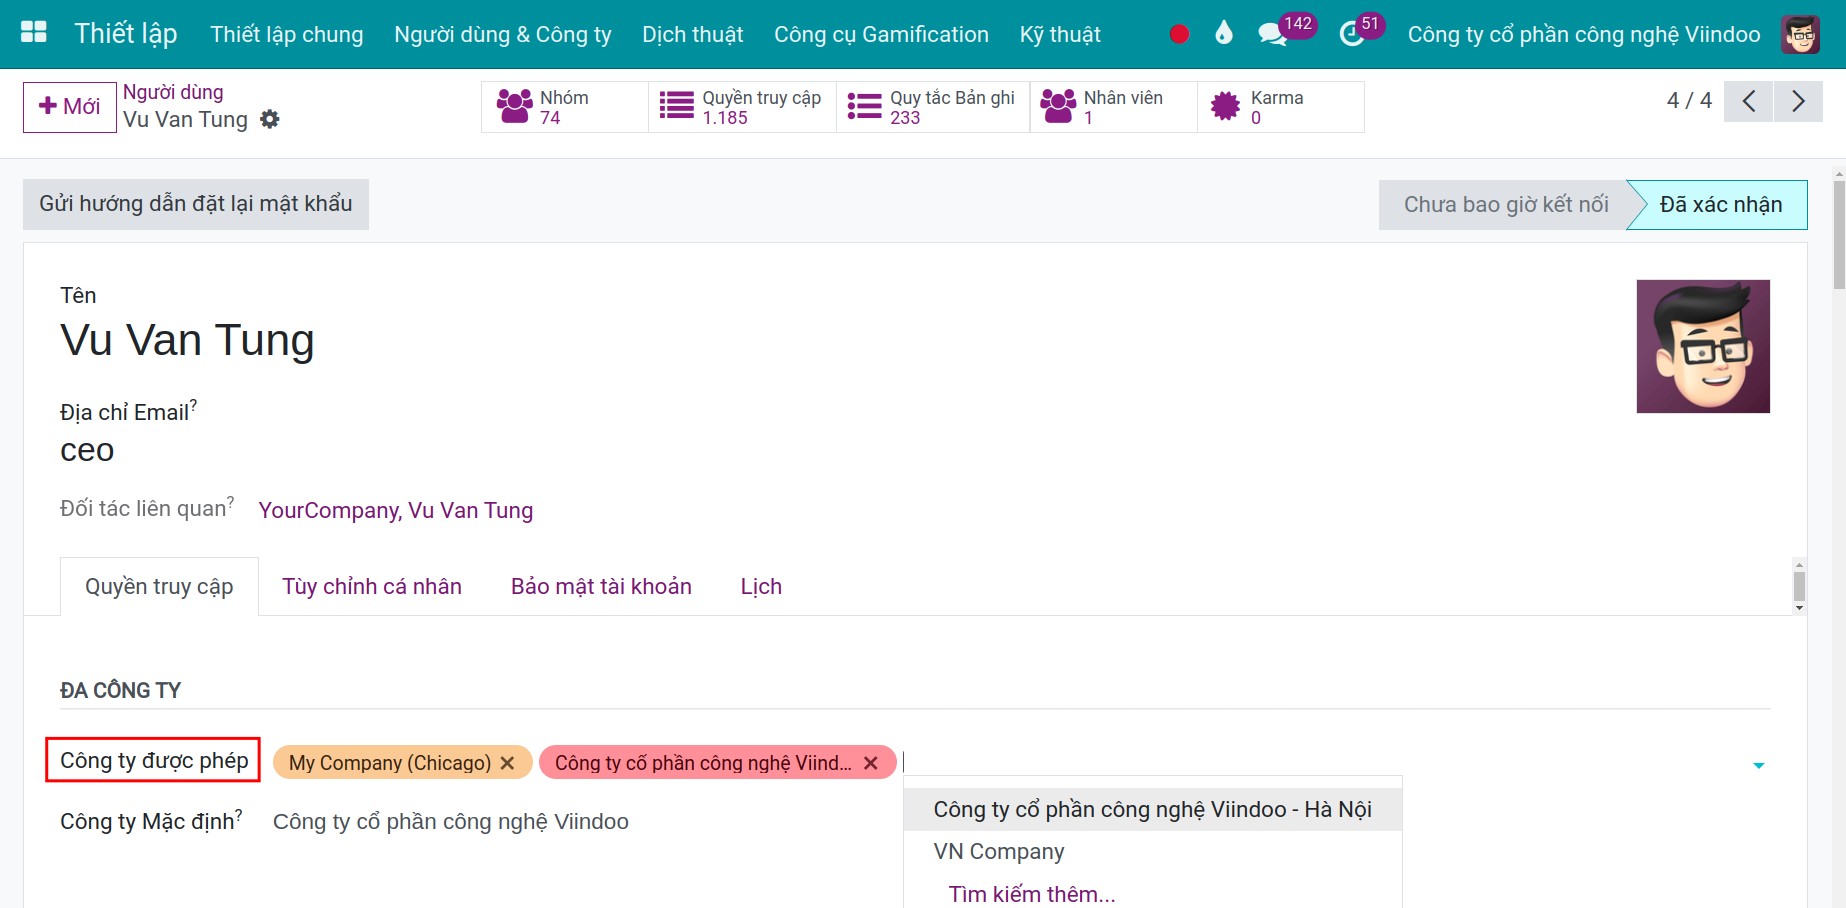
Task: Open Kỹ thuật menu
Action: tap(1060, 34)
